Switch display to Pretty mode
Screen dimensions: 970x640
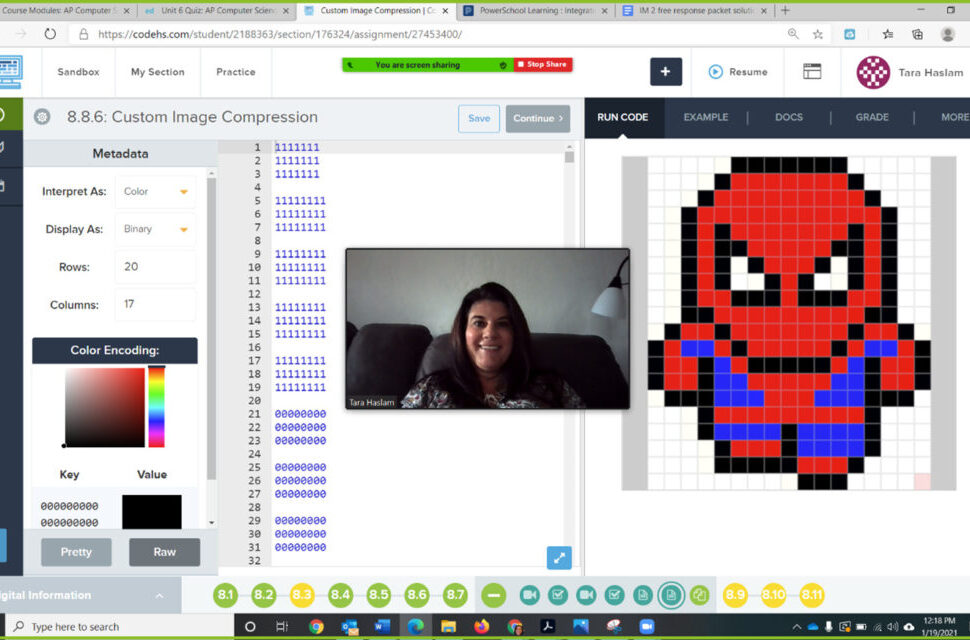tap(76, 552)
